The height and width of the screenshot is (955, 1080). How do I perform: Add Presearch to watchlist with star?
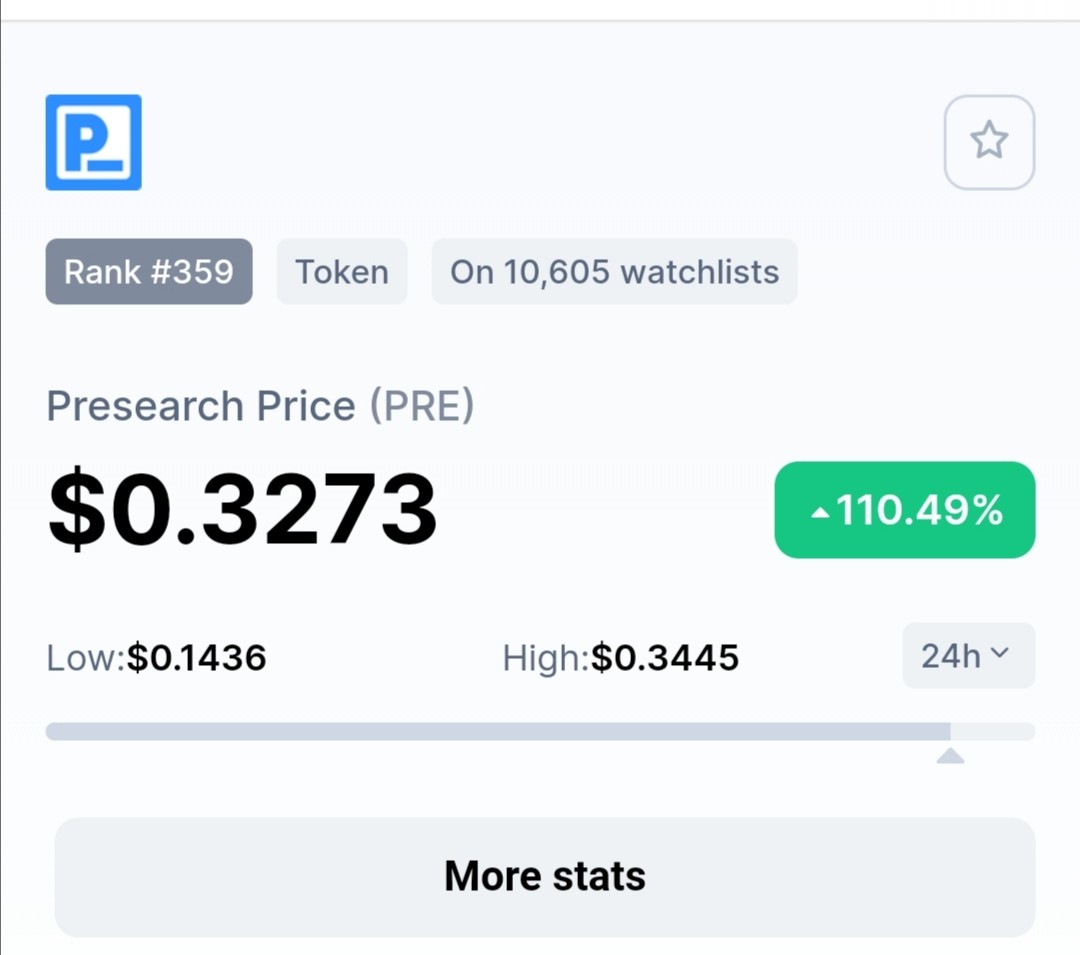(989, 143)
